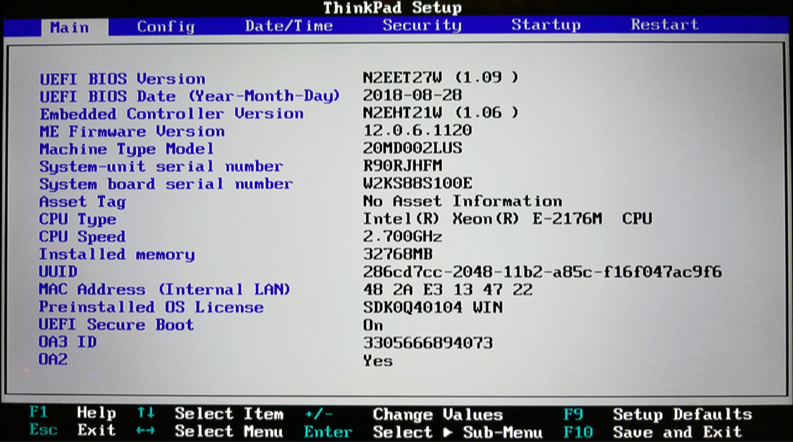Select the UEFI BIOS Version row

tap(122, 79)
